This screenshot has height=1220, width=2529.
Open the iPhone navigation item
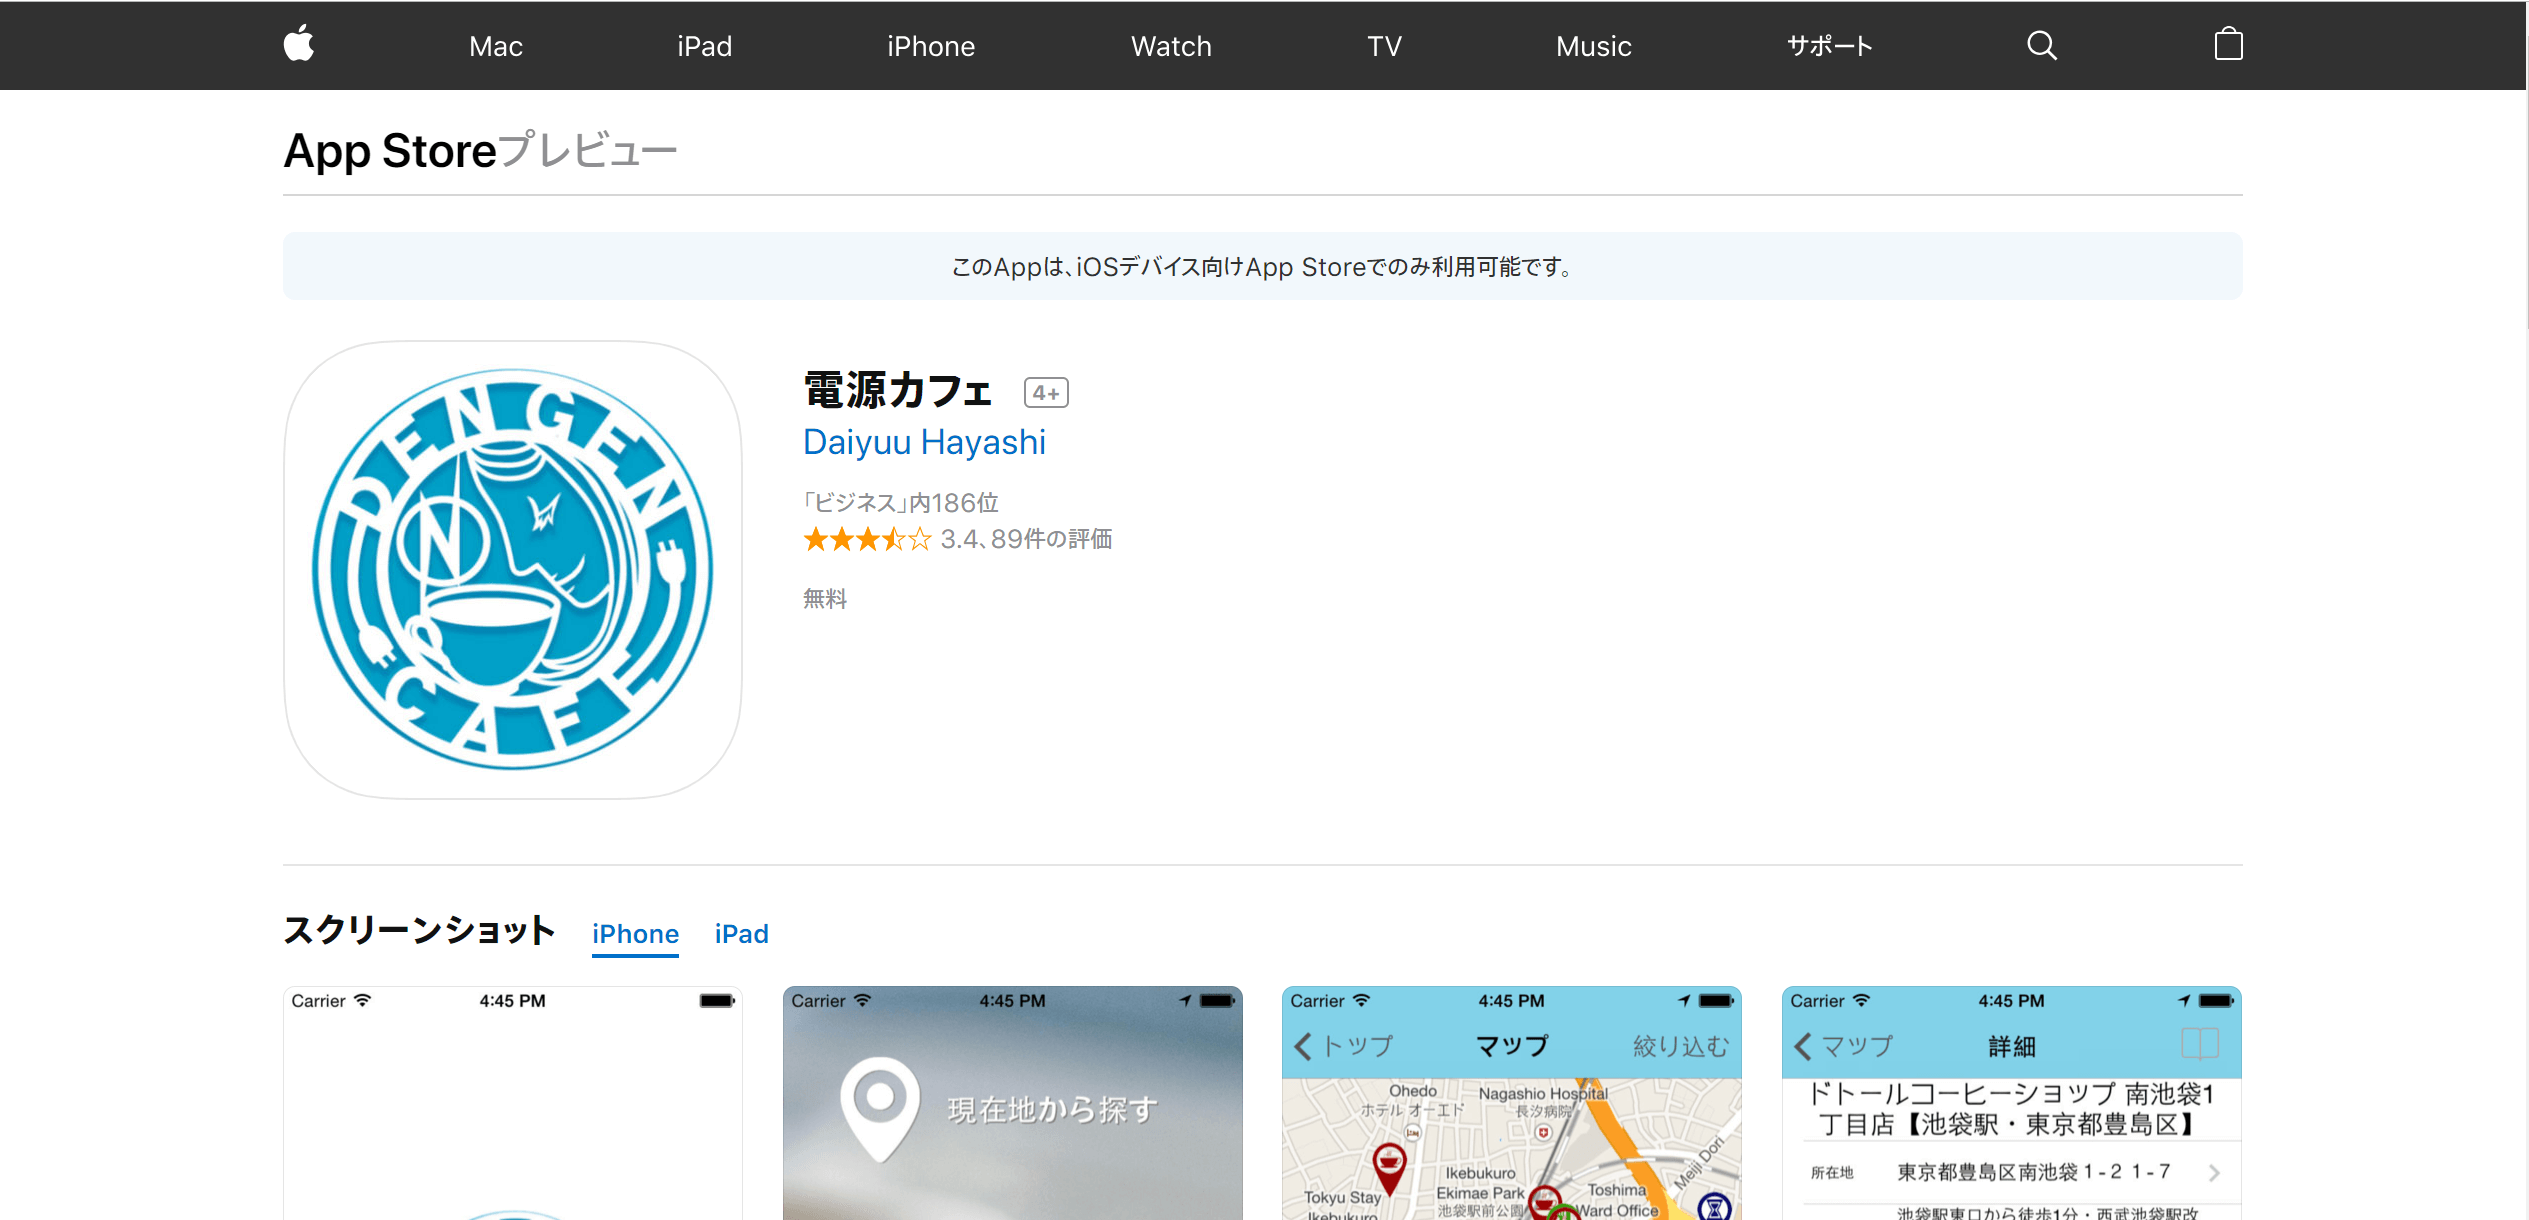coord(931,46)
